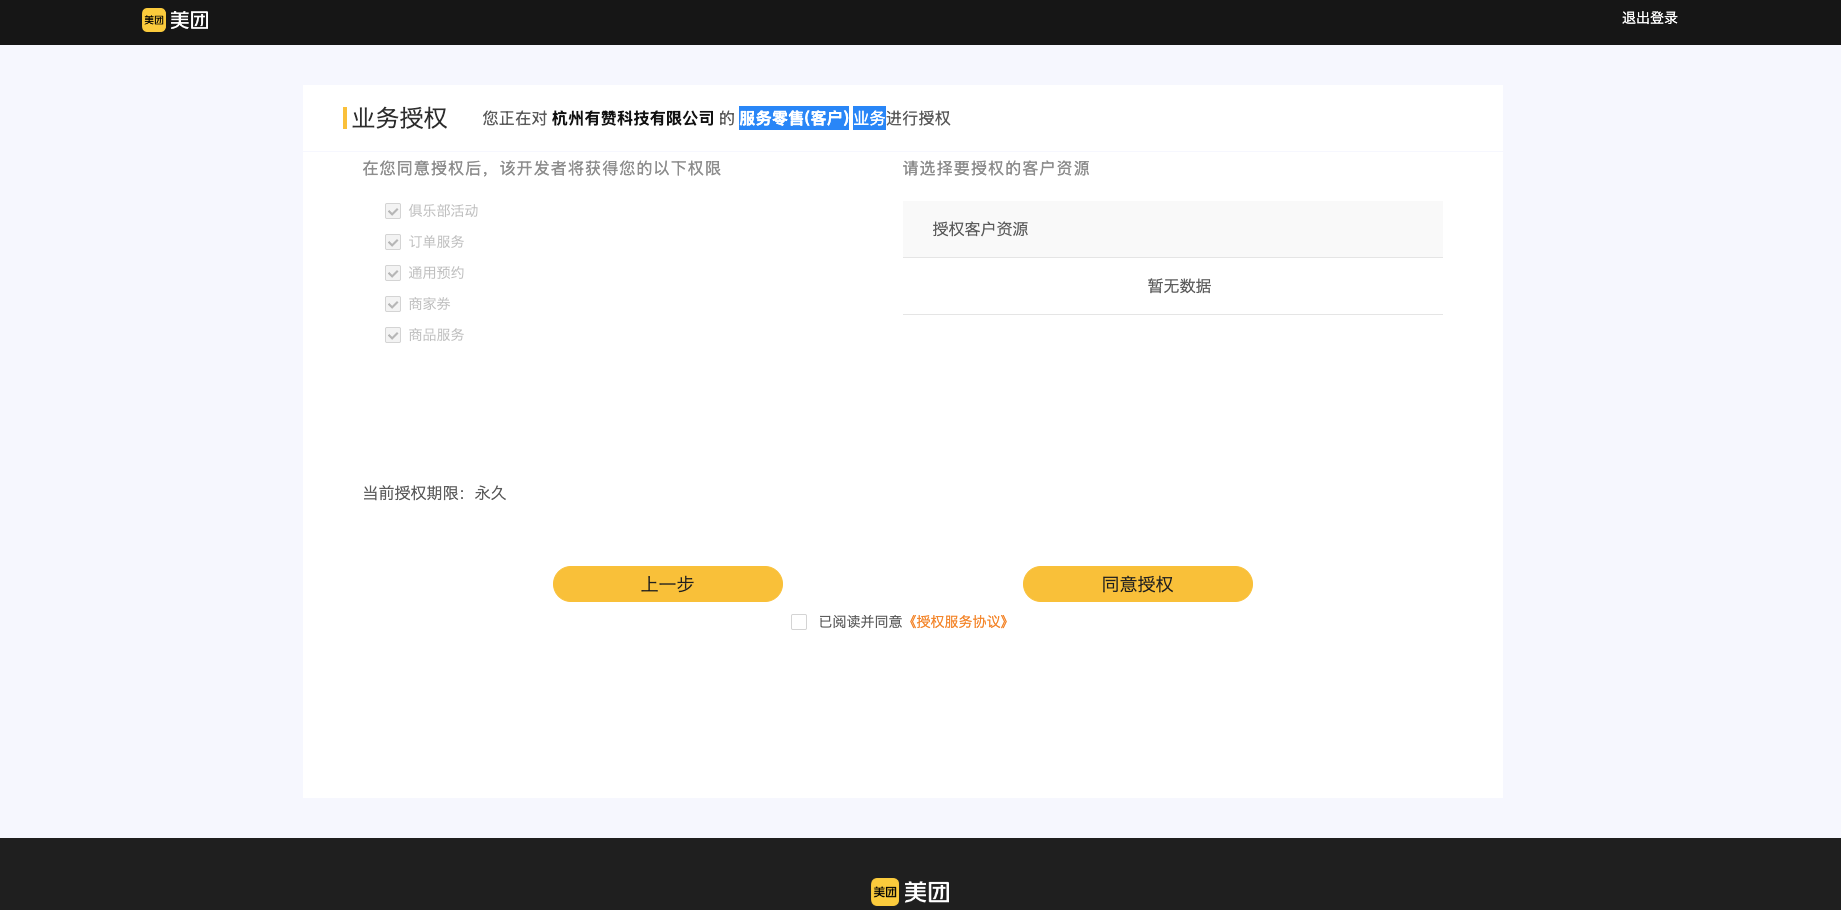1841x910 pixels.
Task: Open the 《授权服务协议》 link
Action: [x=958, y=622]
